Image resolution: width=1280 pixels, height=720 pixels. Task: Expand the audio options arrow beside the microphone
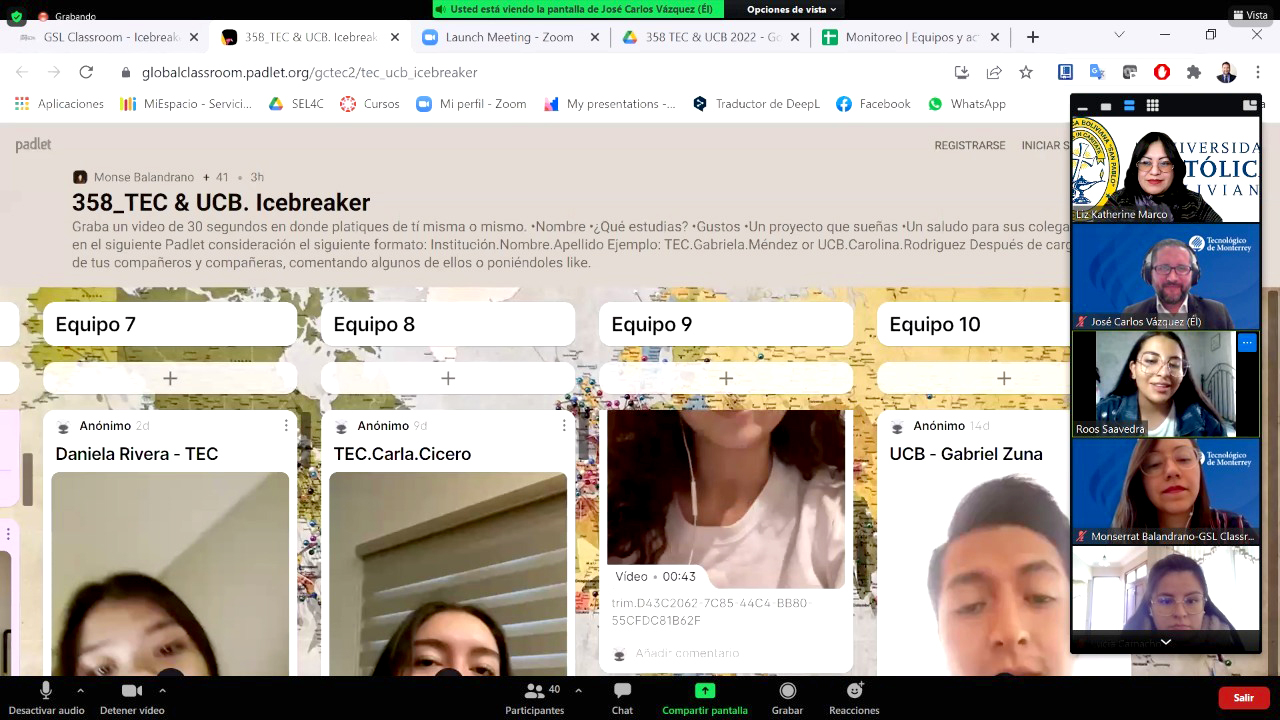tap(81, 690)
